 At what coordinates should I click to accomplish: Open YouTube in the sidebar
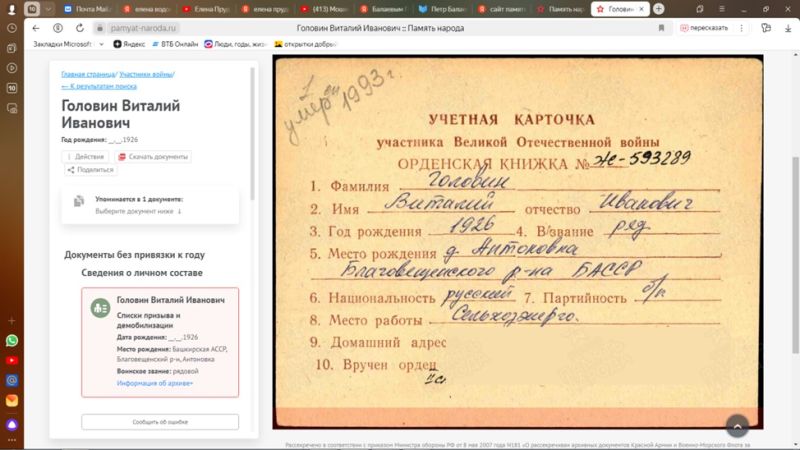coord(12,360)
